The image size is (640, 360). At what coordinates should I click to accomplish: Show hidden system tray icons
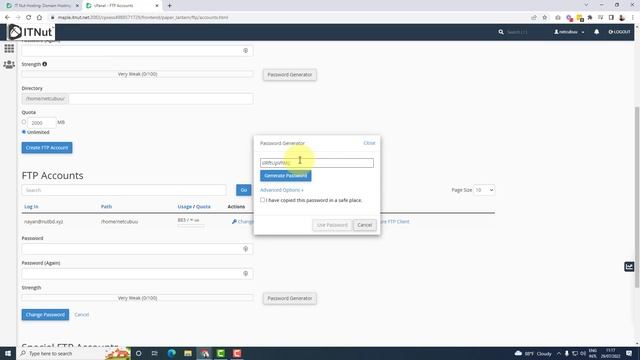[x=558, y=353]
